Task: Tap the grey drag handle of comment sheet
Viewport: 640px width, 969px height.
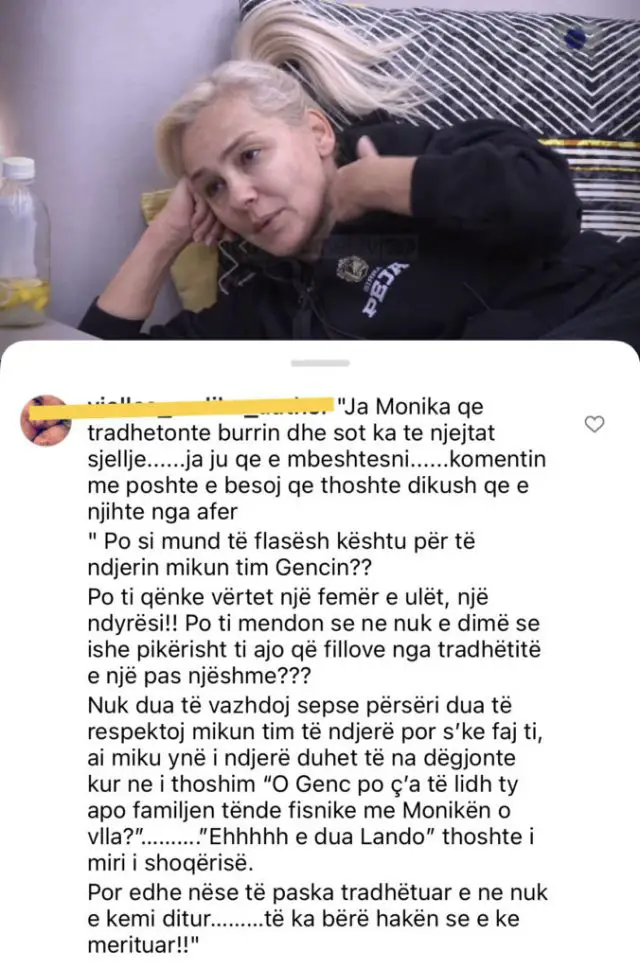Action: coord(320,363)
